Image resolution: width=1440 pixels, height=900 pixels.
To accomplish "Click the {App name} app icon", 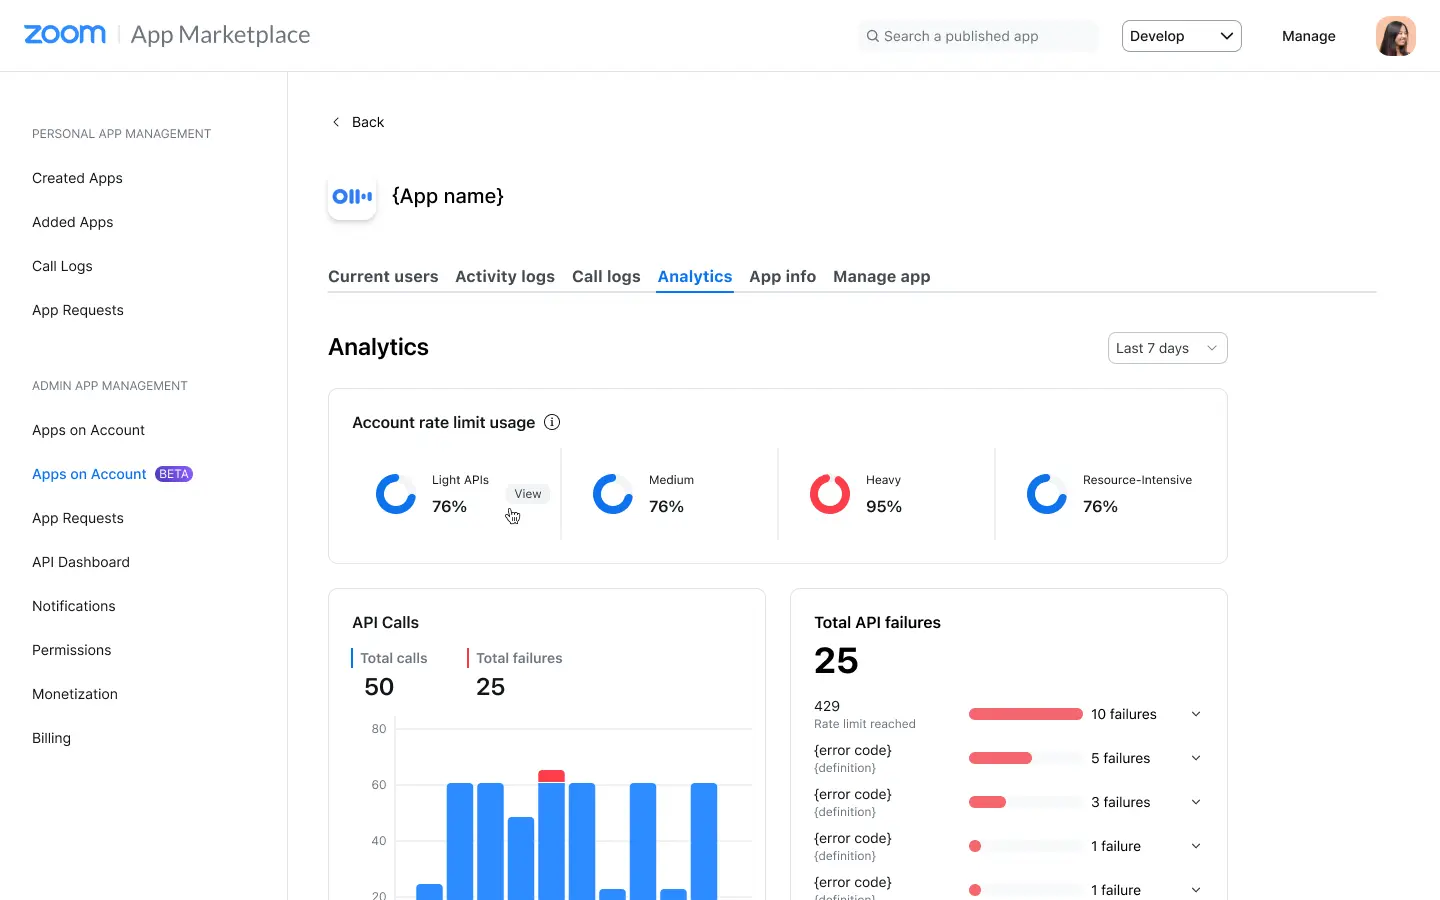I will [352, 196].
